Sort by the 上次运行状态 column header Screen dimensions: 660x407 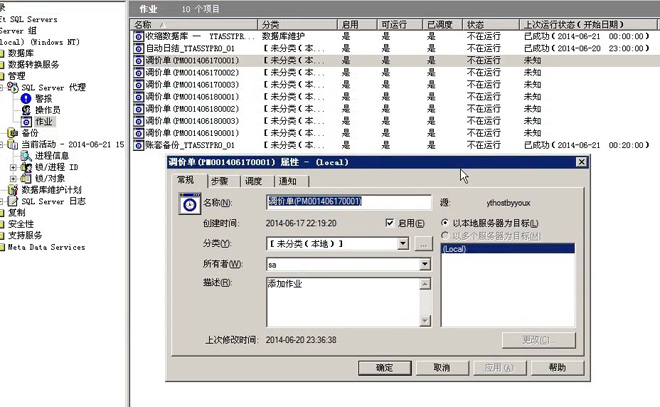click(589, 24)
